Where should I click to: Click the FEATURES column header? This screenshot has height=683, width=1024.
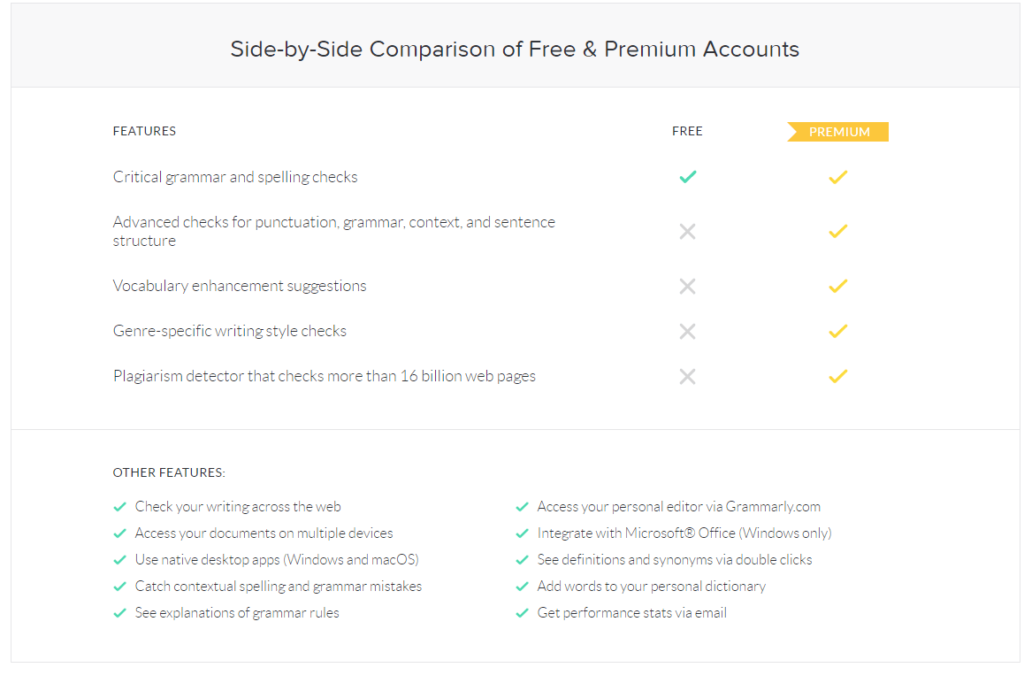click(144, 131)
